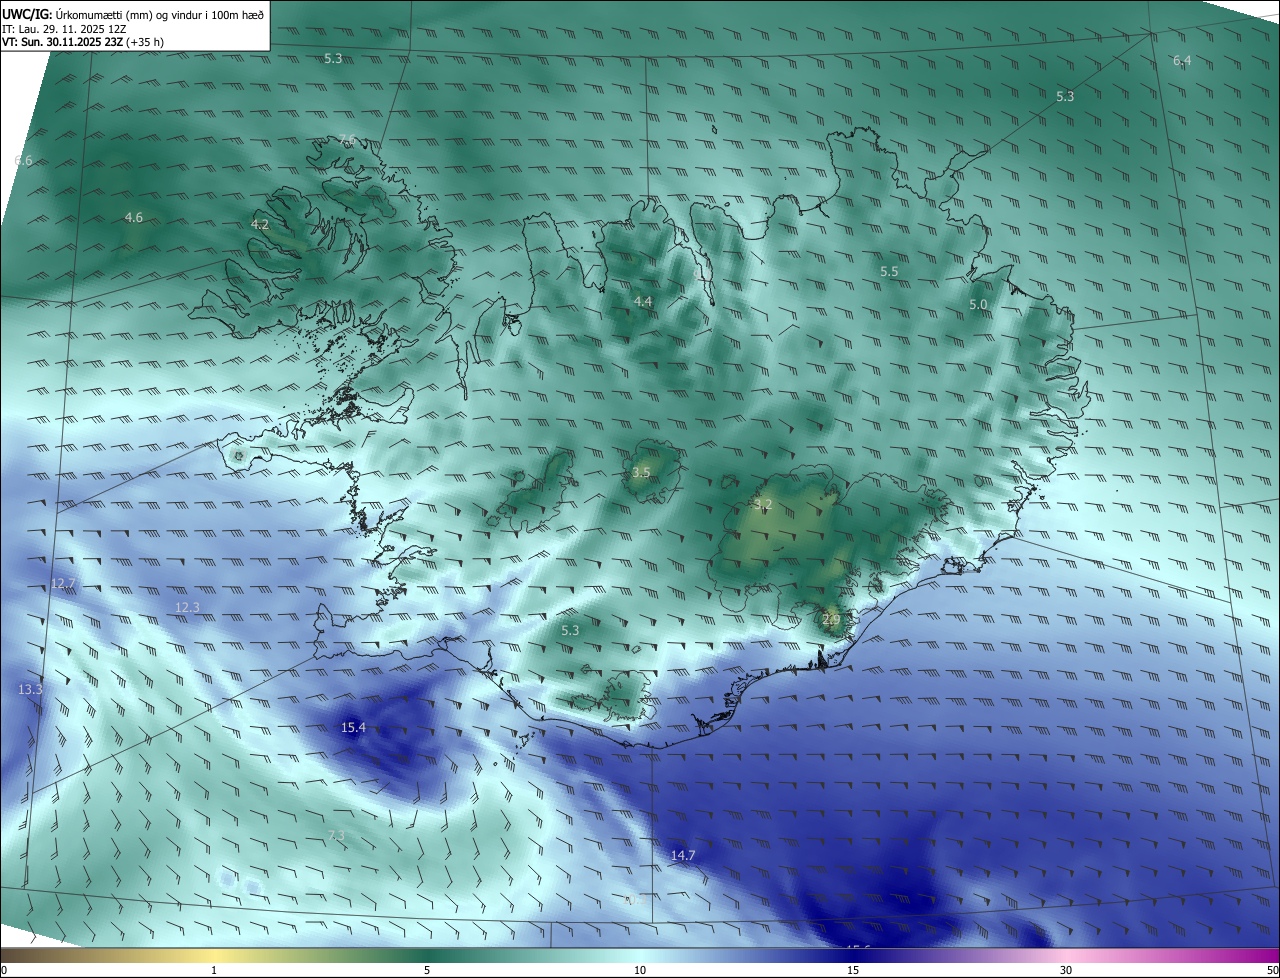Click the '1' tick on the colour scale
Viewport: 1280px width, 978px height.
(214, 971)
